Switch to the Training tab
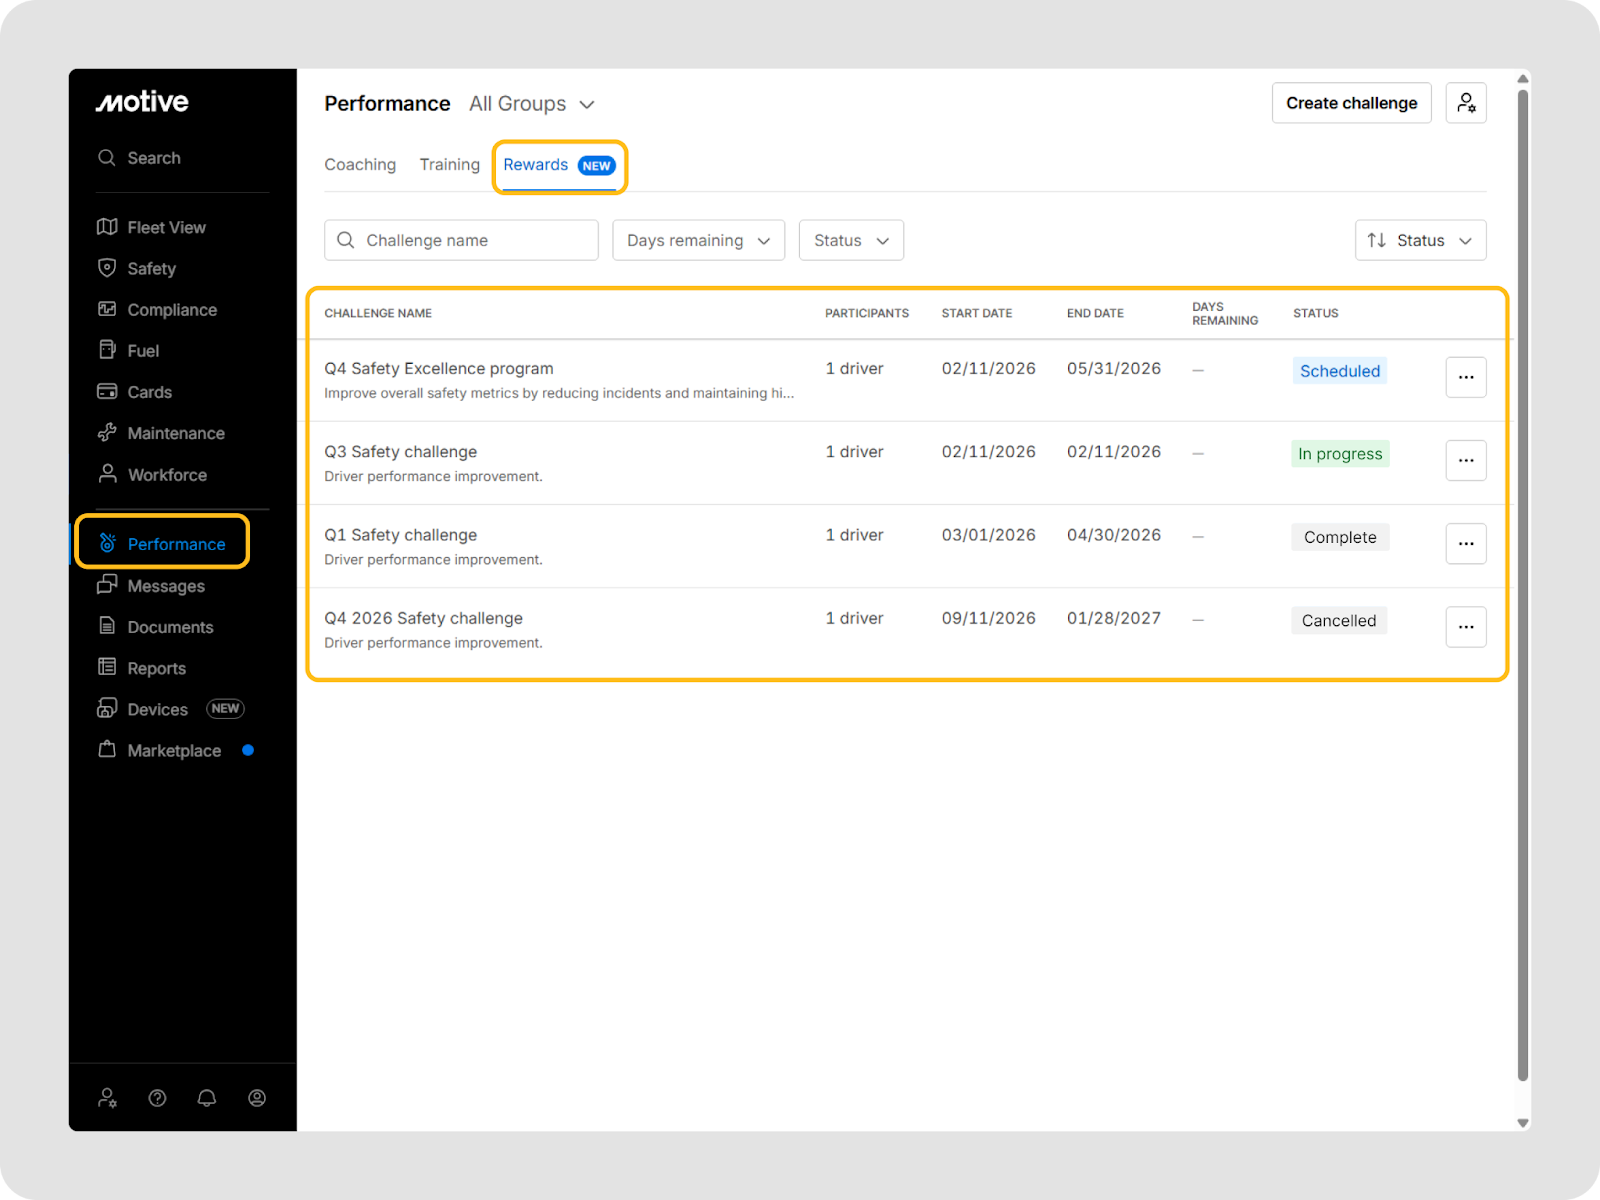 coord(449,165)
